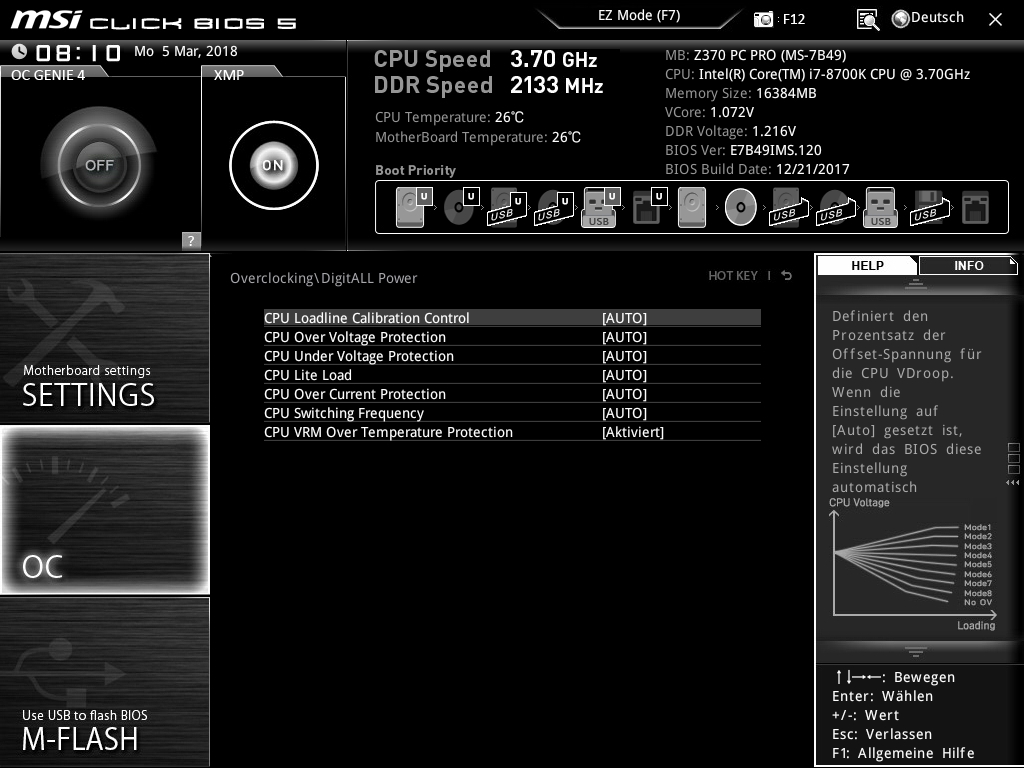The height and width of the screenshot is (768, 1024).
Task: Toggle the XMP ON button
Action: [274, 165]
